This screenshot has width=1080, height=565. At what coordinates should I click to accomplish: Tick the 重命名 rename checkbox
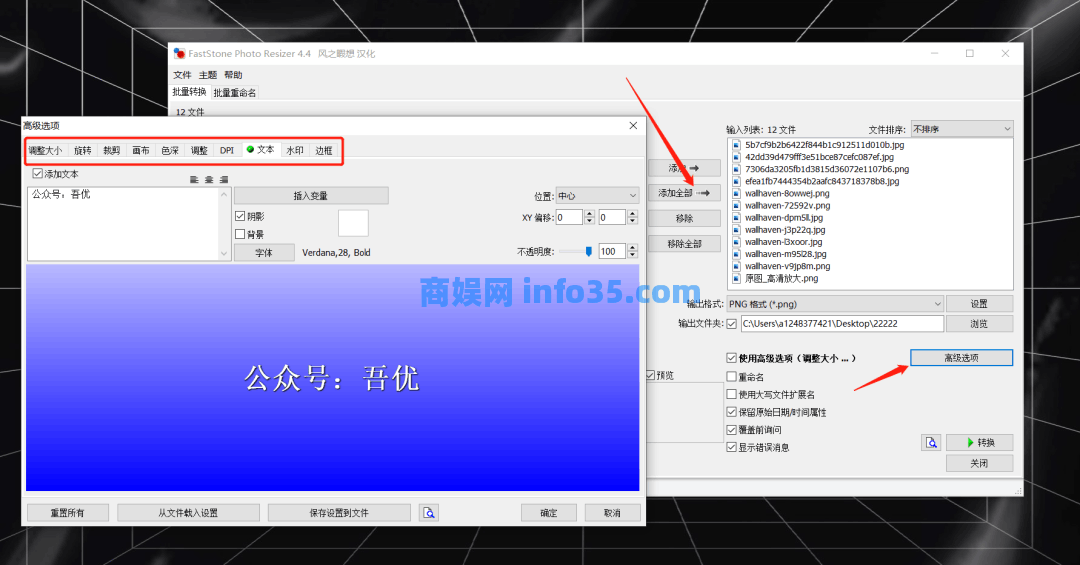[x=732, y=377]
